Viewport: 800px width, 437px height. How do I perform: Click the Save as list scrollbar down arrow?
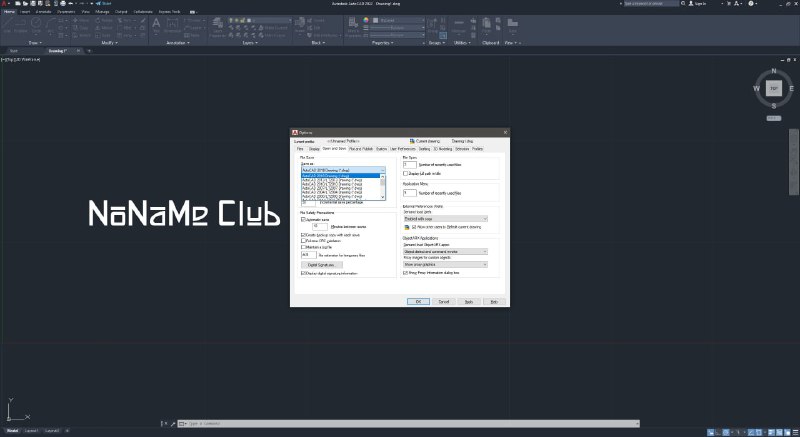[x=383, y=197]
